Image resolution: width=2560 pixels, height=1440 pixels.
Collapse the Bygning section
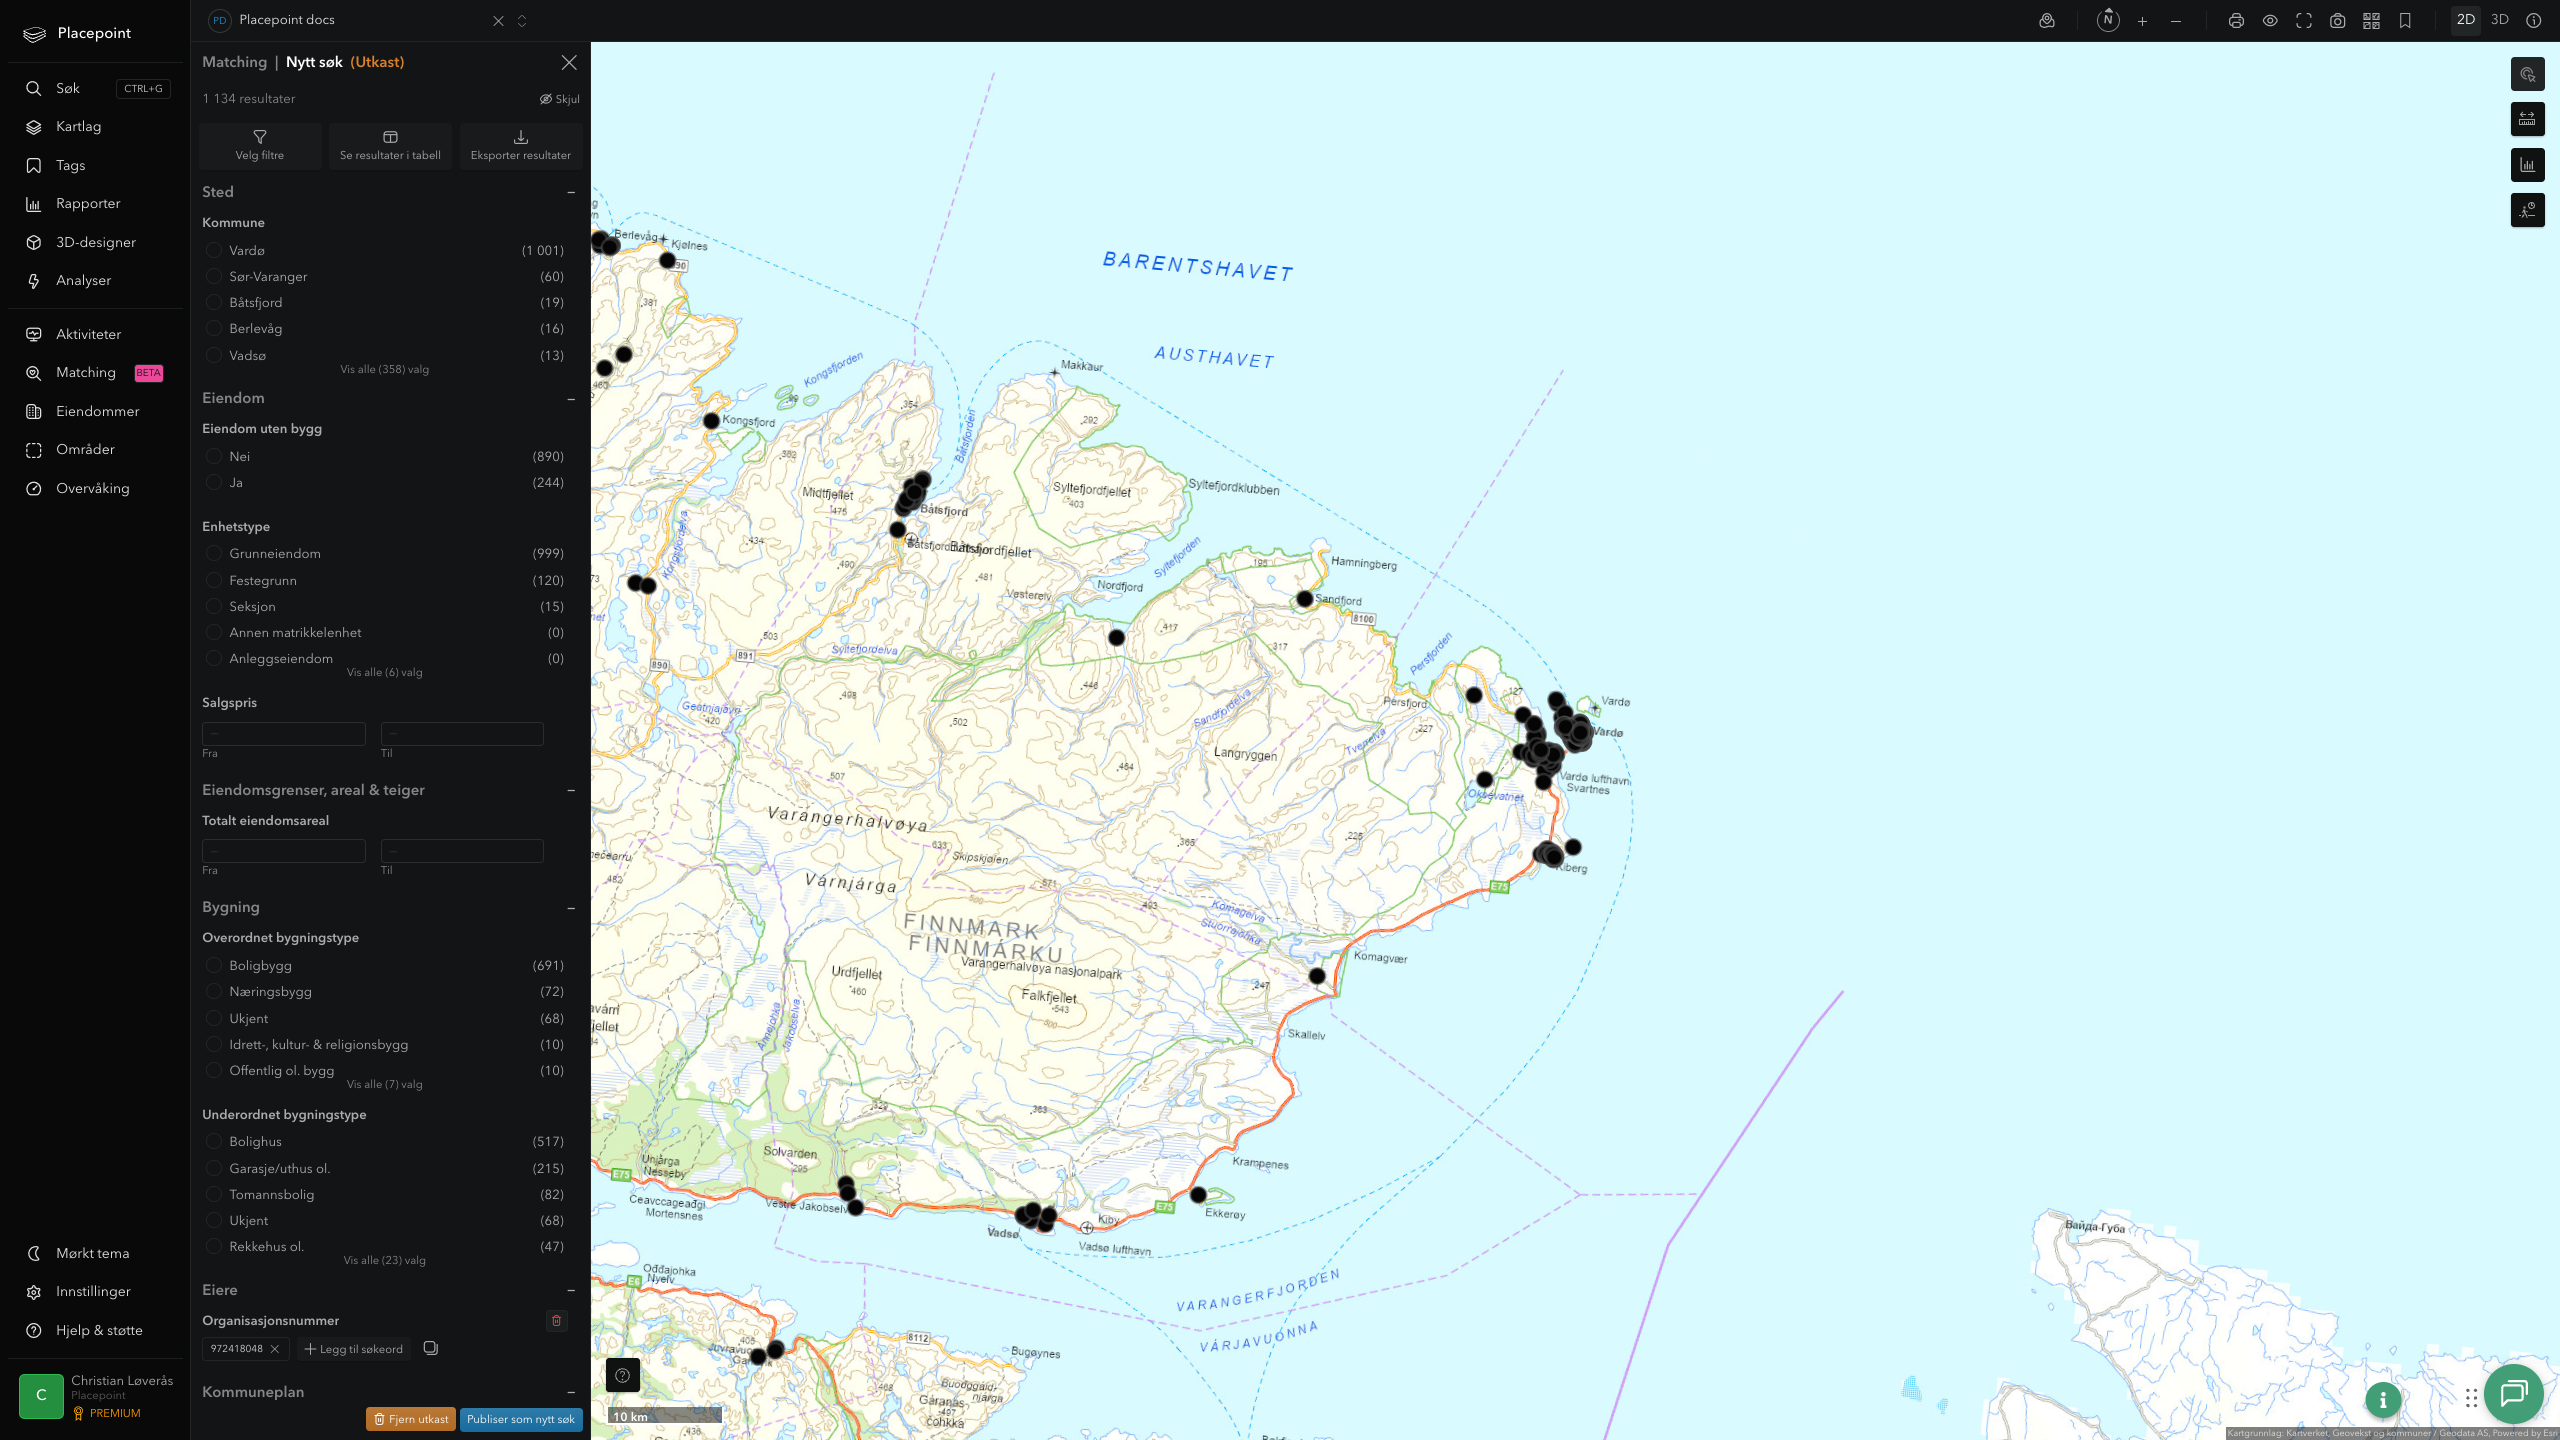571,908
